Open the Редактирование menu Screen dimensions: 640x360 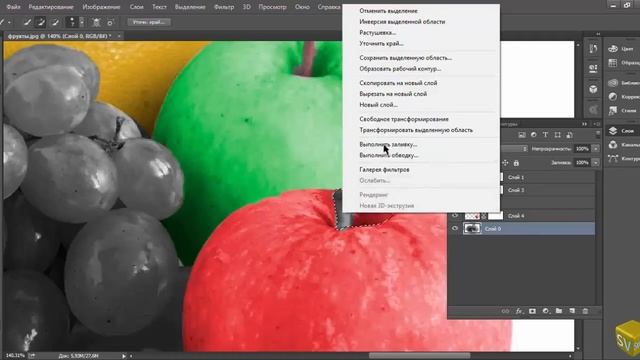coord(51,7)
